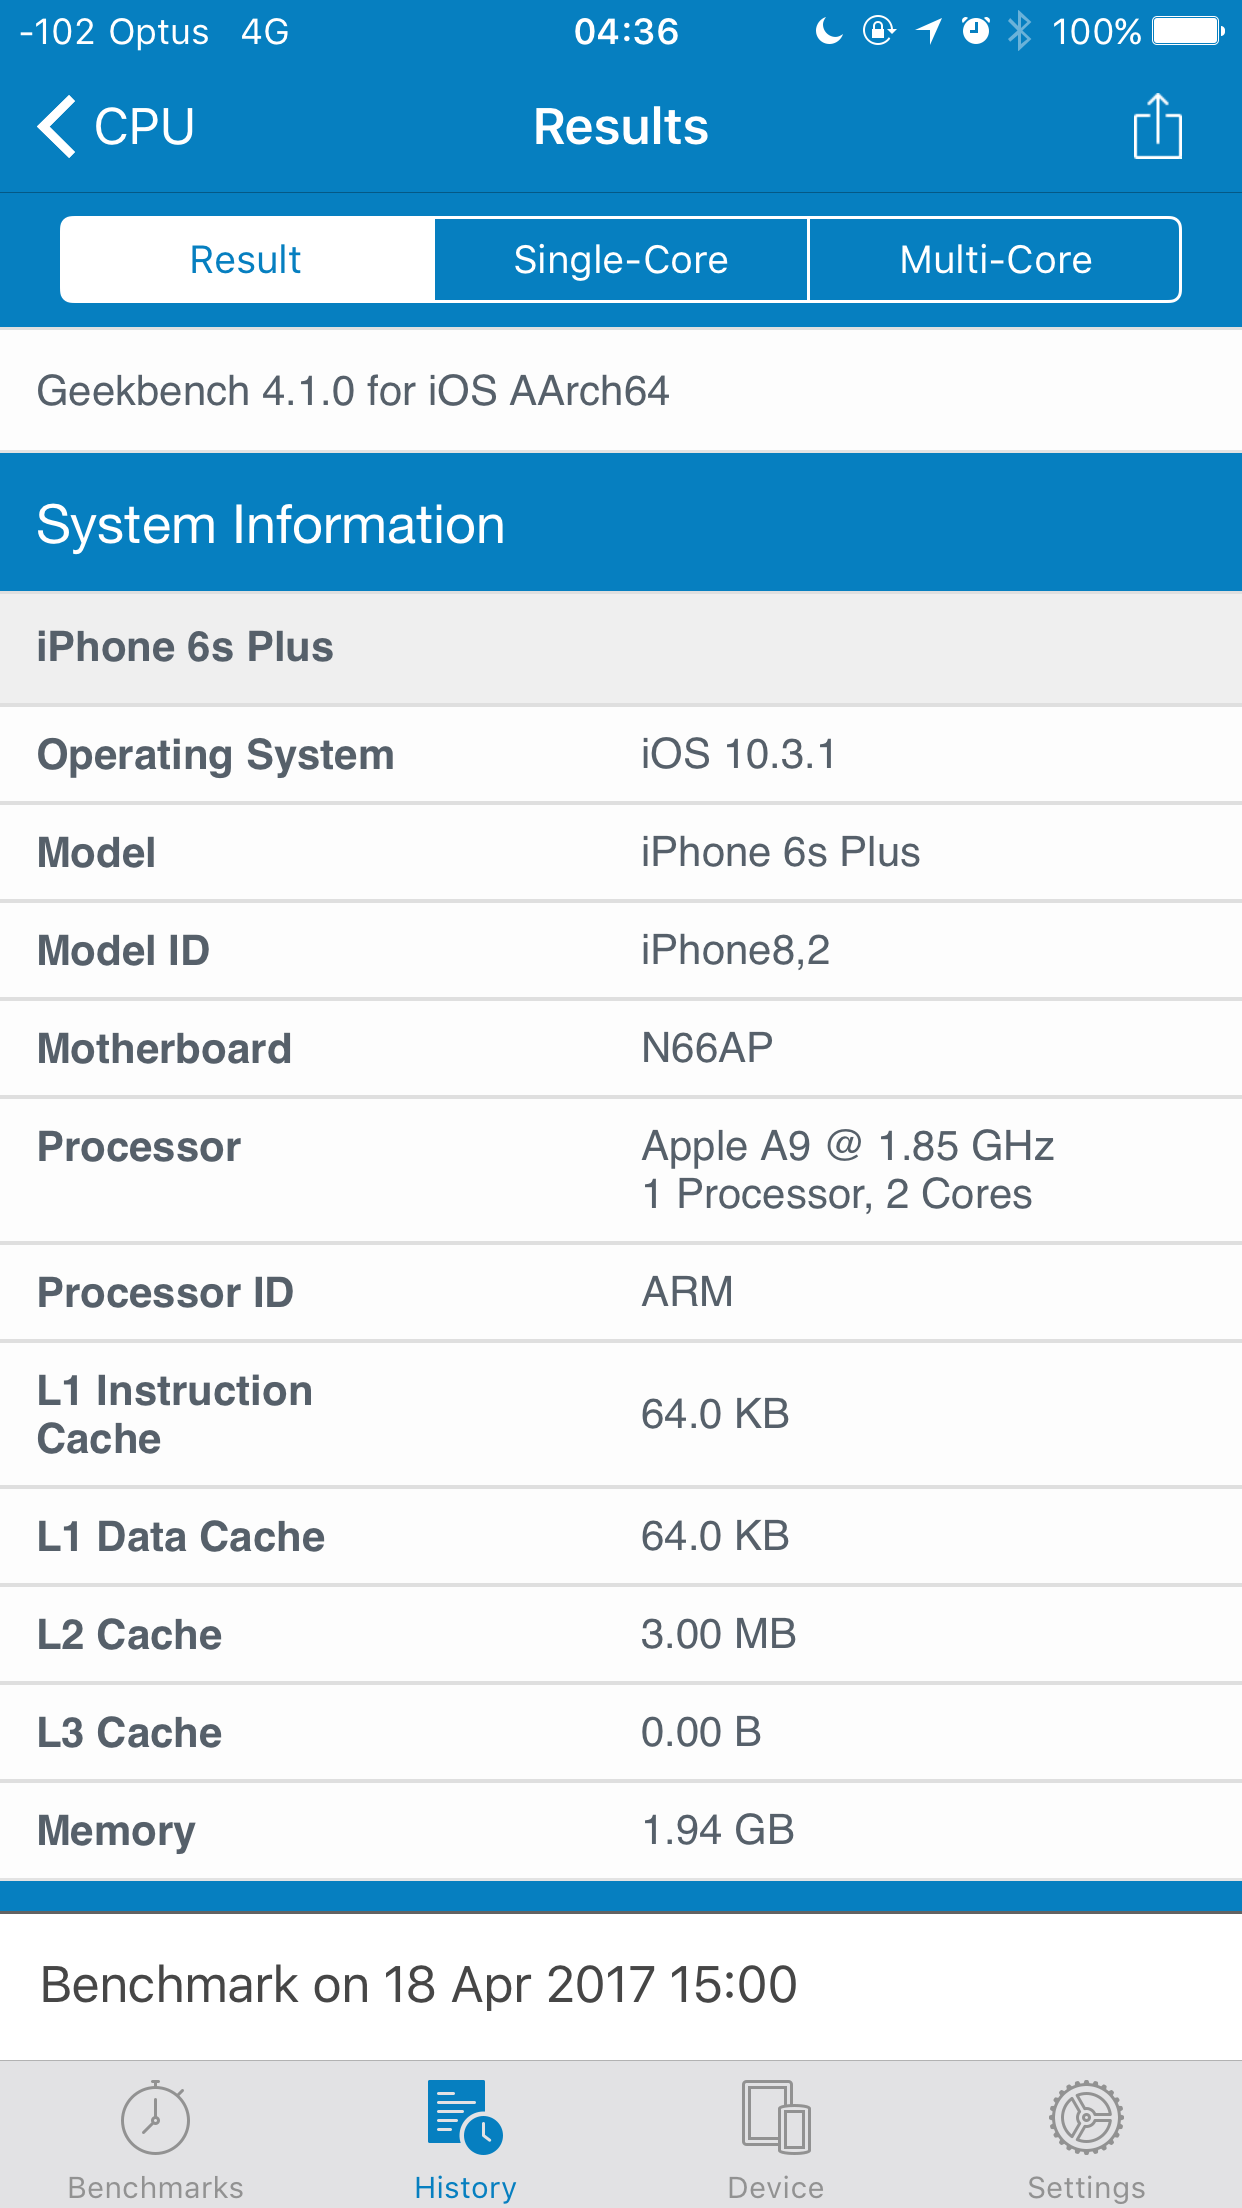Tap the alarm clock status icon

pyautogui.click(x=976, y=32)
